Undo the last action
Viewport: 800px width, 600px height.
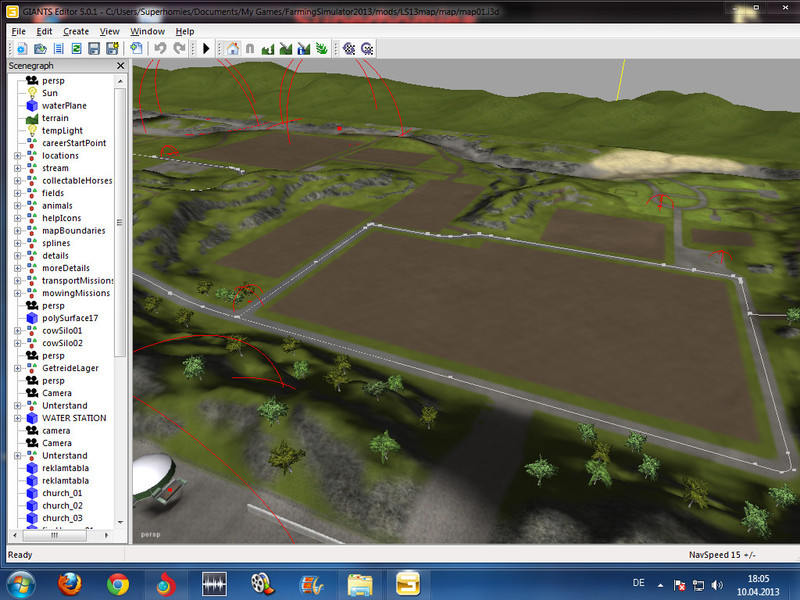(x=160, y=48)
